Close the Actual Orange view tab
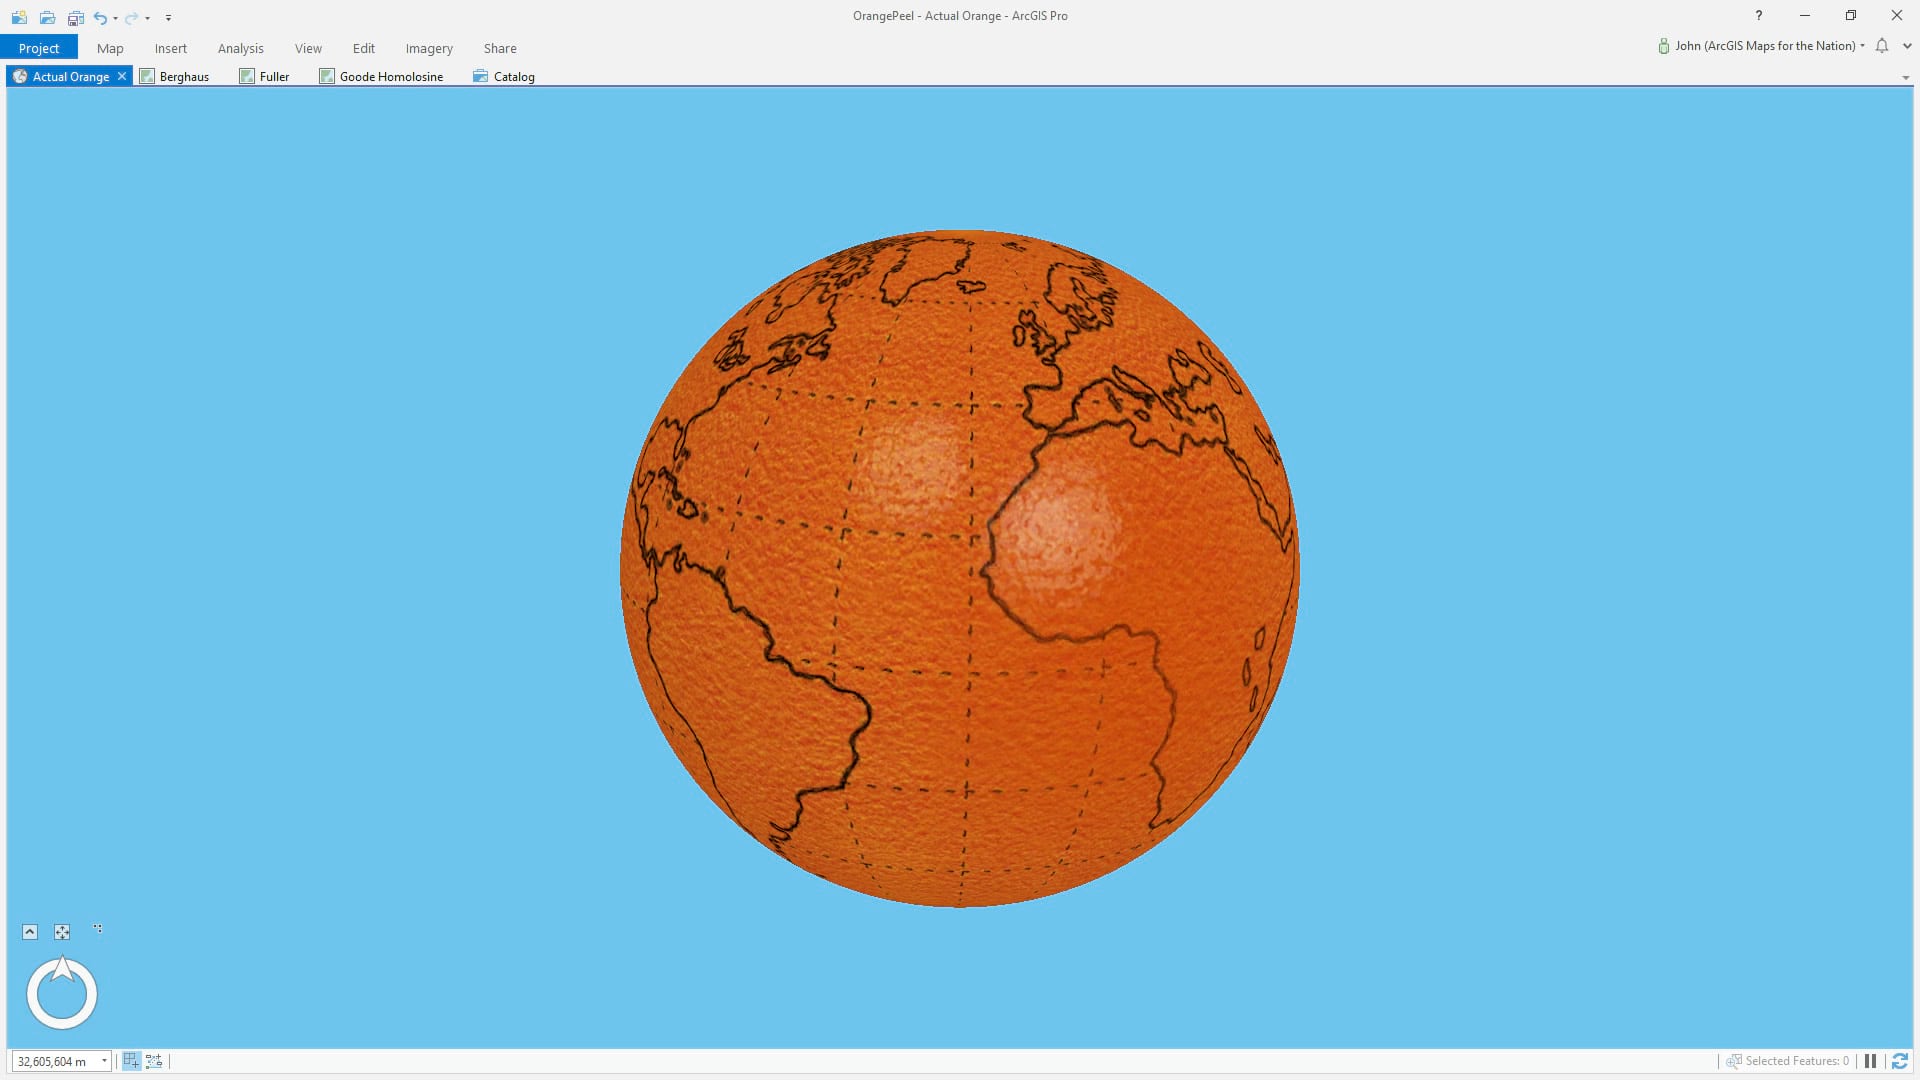This screenshot has height=1080, width=1920. coord(122,76)
